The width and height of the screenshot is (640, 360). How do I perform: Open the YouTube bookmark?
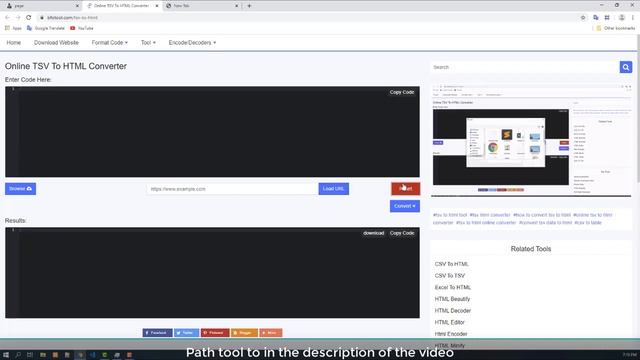click(82, 28)
